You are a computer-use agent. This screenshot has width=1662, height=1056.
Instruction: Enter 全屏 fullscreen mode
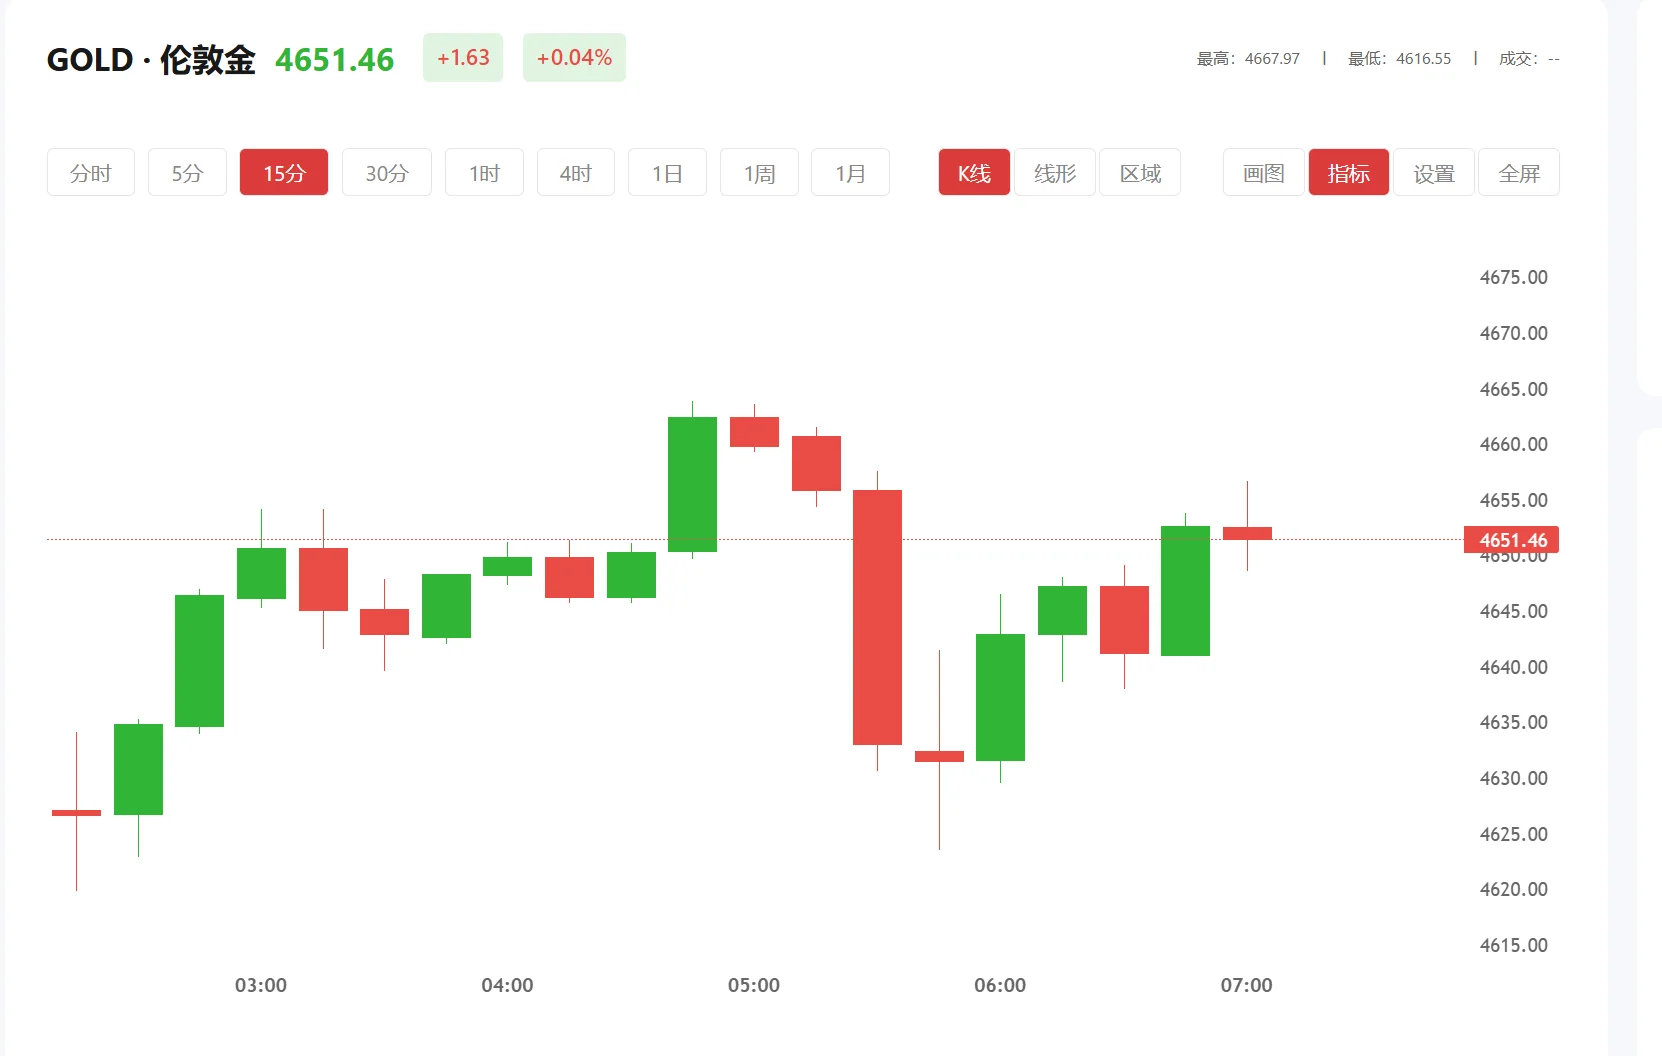click(x=1519, y=172)
